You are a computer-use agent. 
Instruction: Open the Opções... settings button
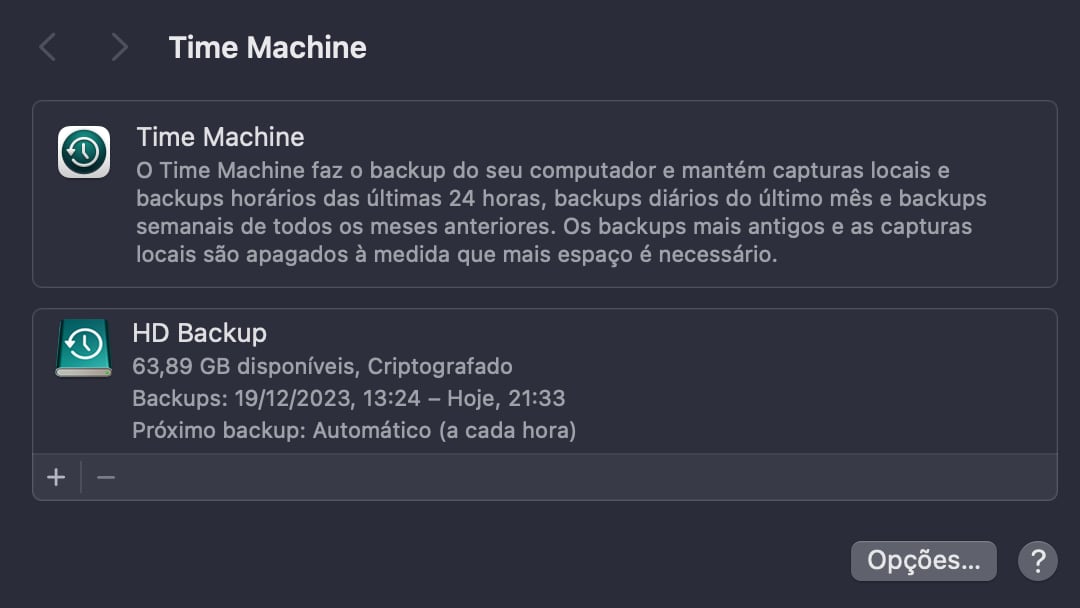click(923, 561)
